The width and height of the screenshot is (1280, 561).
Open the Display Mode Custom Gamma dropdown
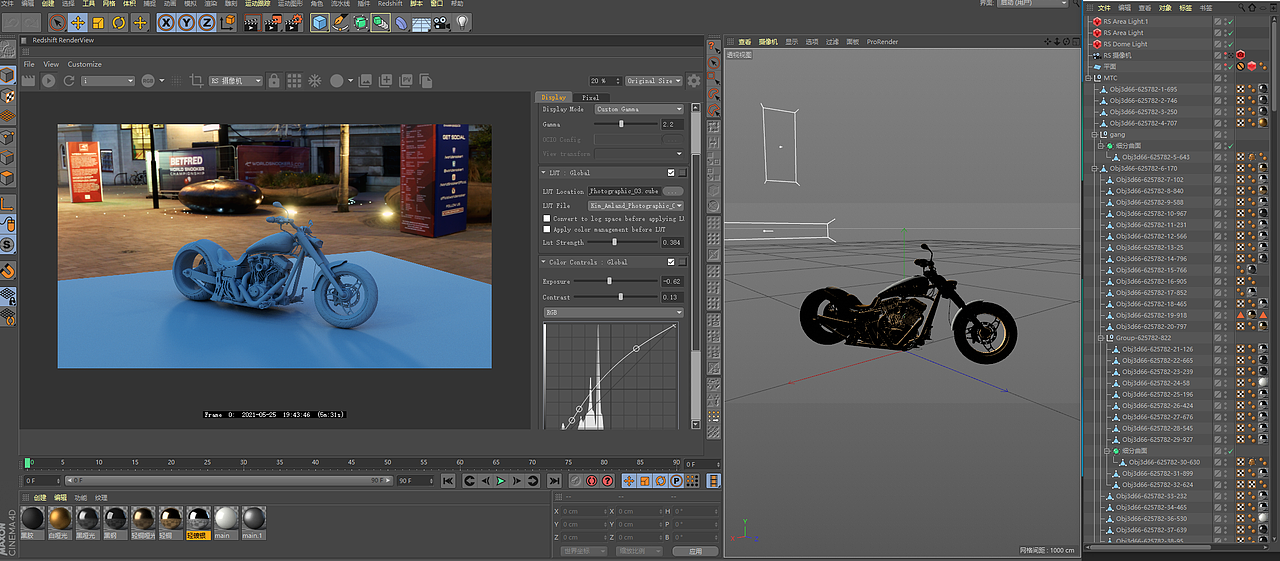639,109
